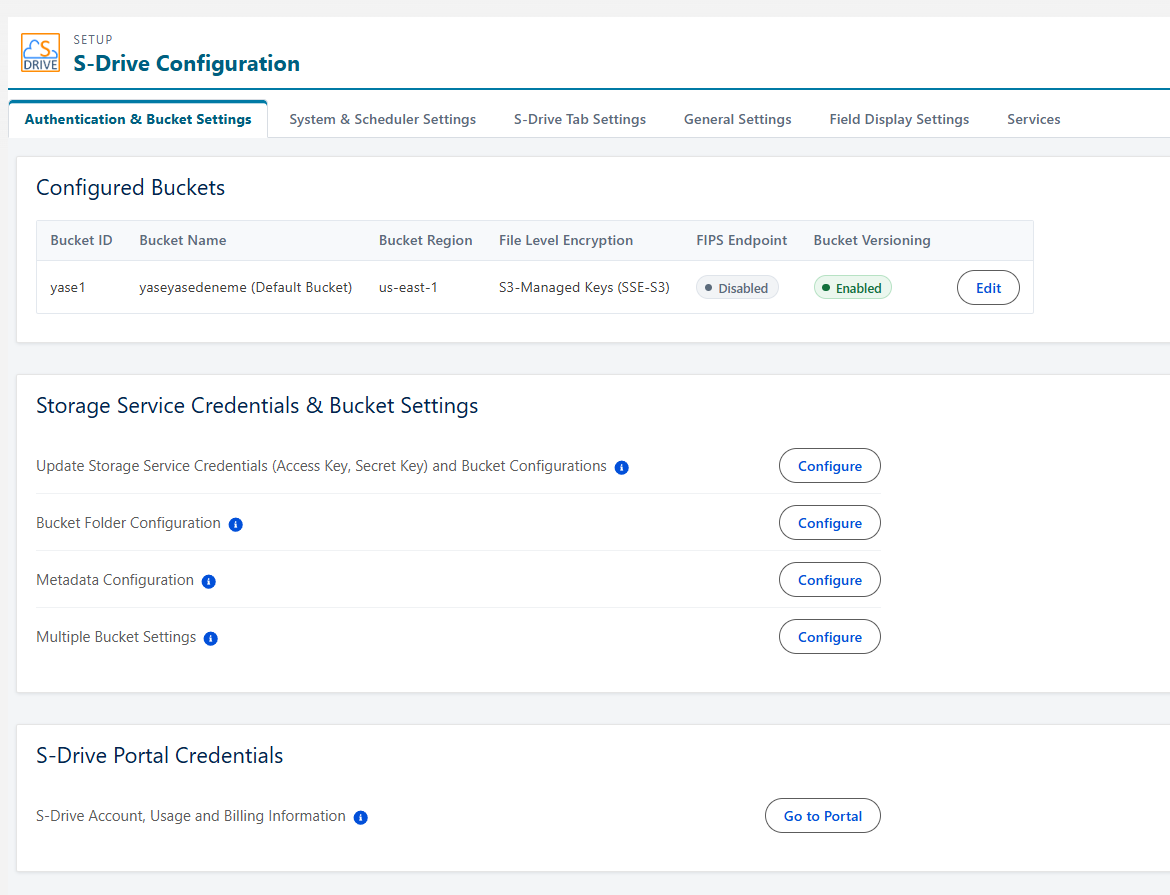Click the FIPS Endpoint column header

coord(742,240)
